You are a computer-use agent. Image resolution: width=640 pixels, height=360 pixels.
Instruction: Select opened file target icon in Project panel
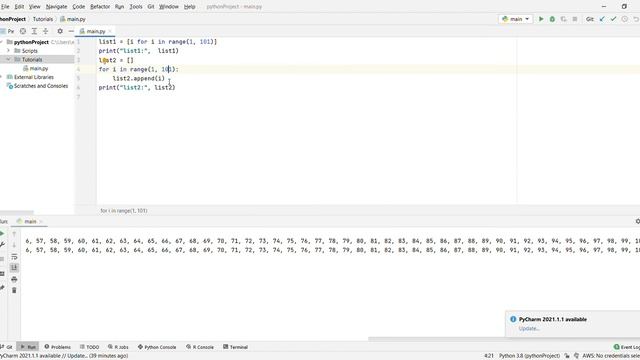(23, 31)
